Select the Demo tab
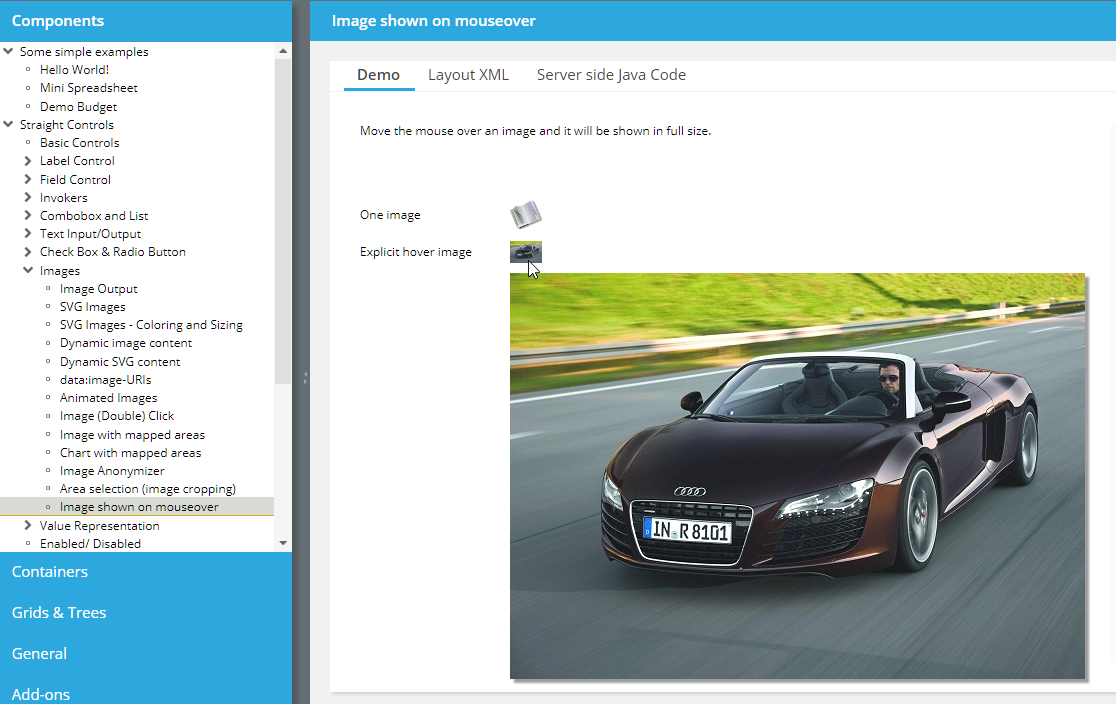 tap(378, 75)
